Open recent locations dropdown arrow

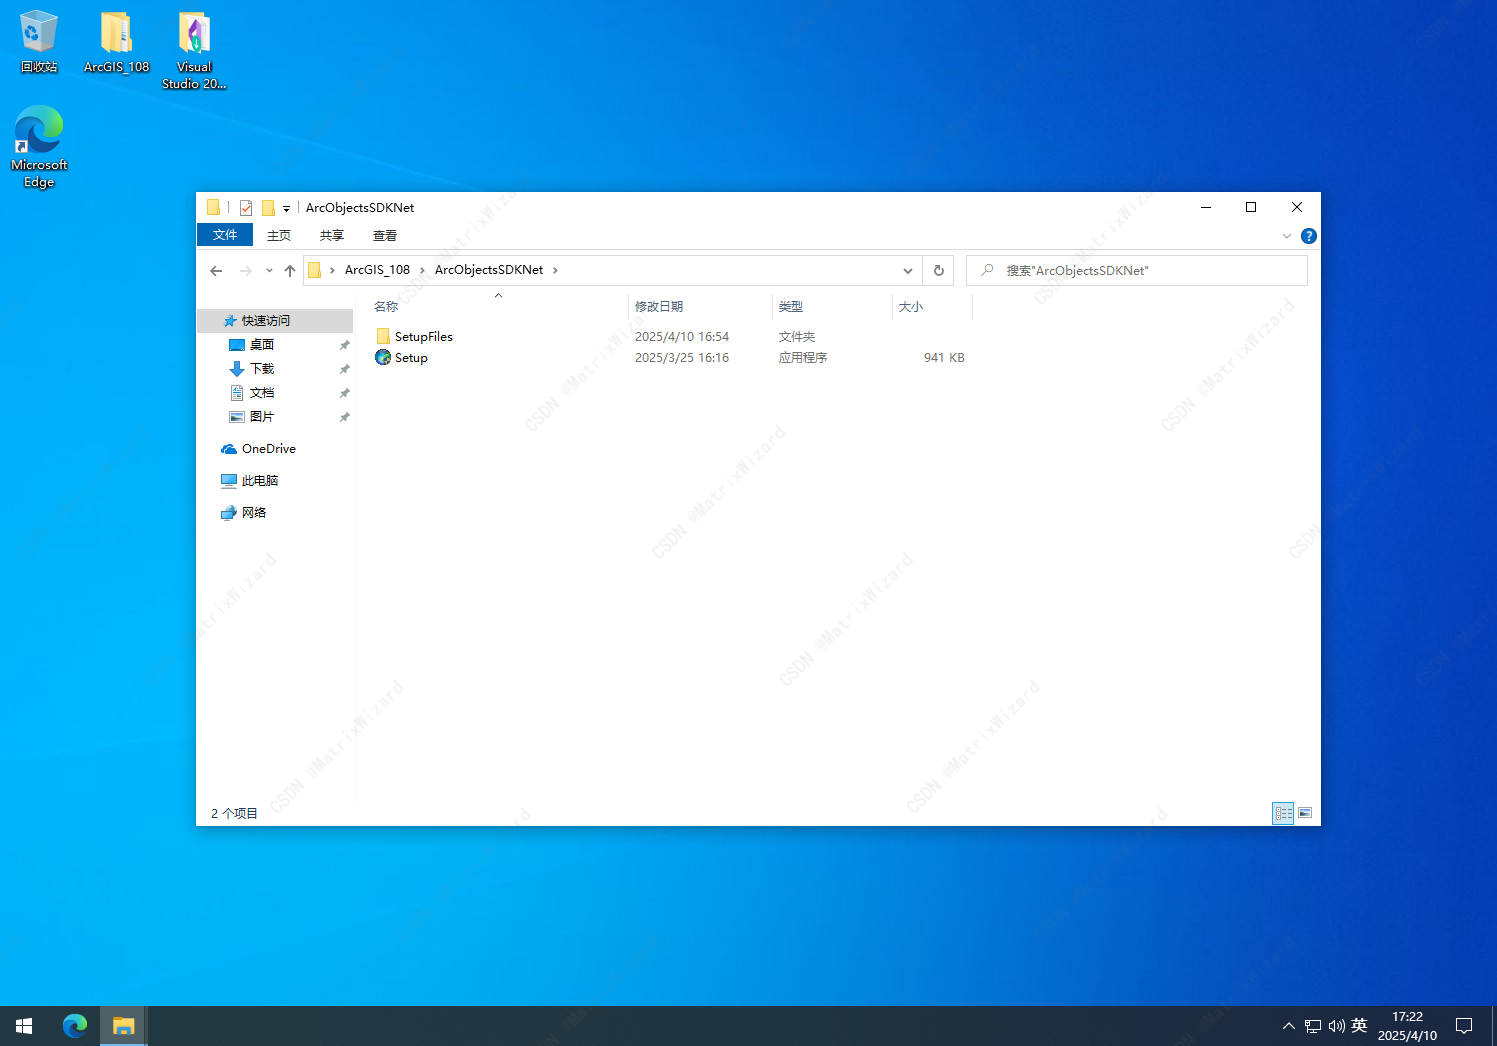point(269,270)
